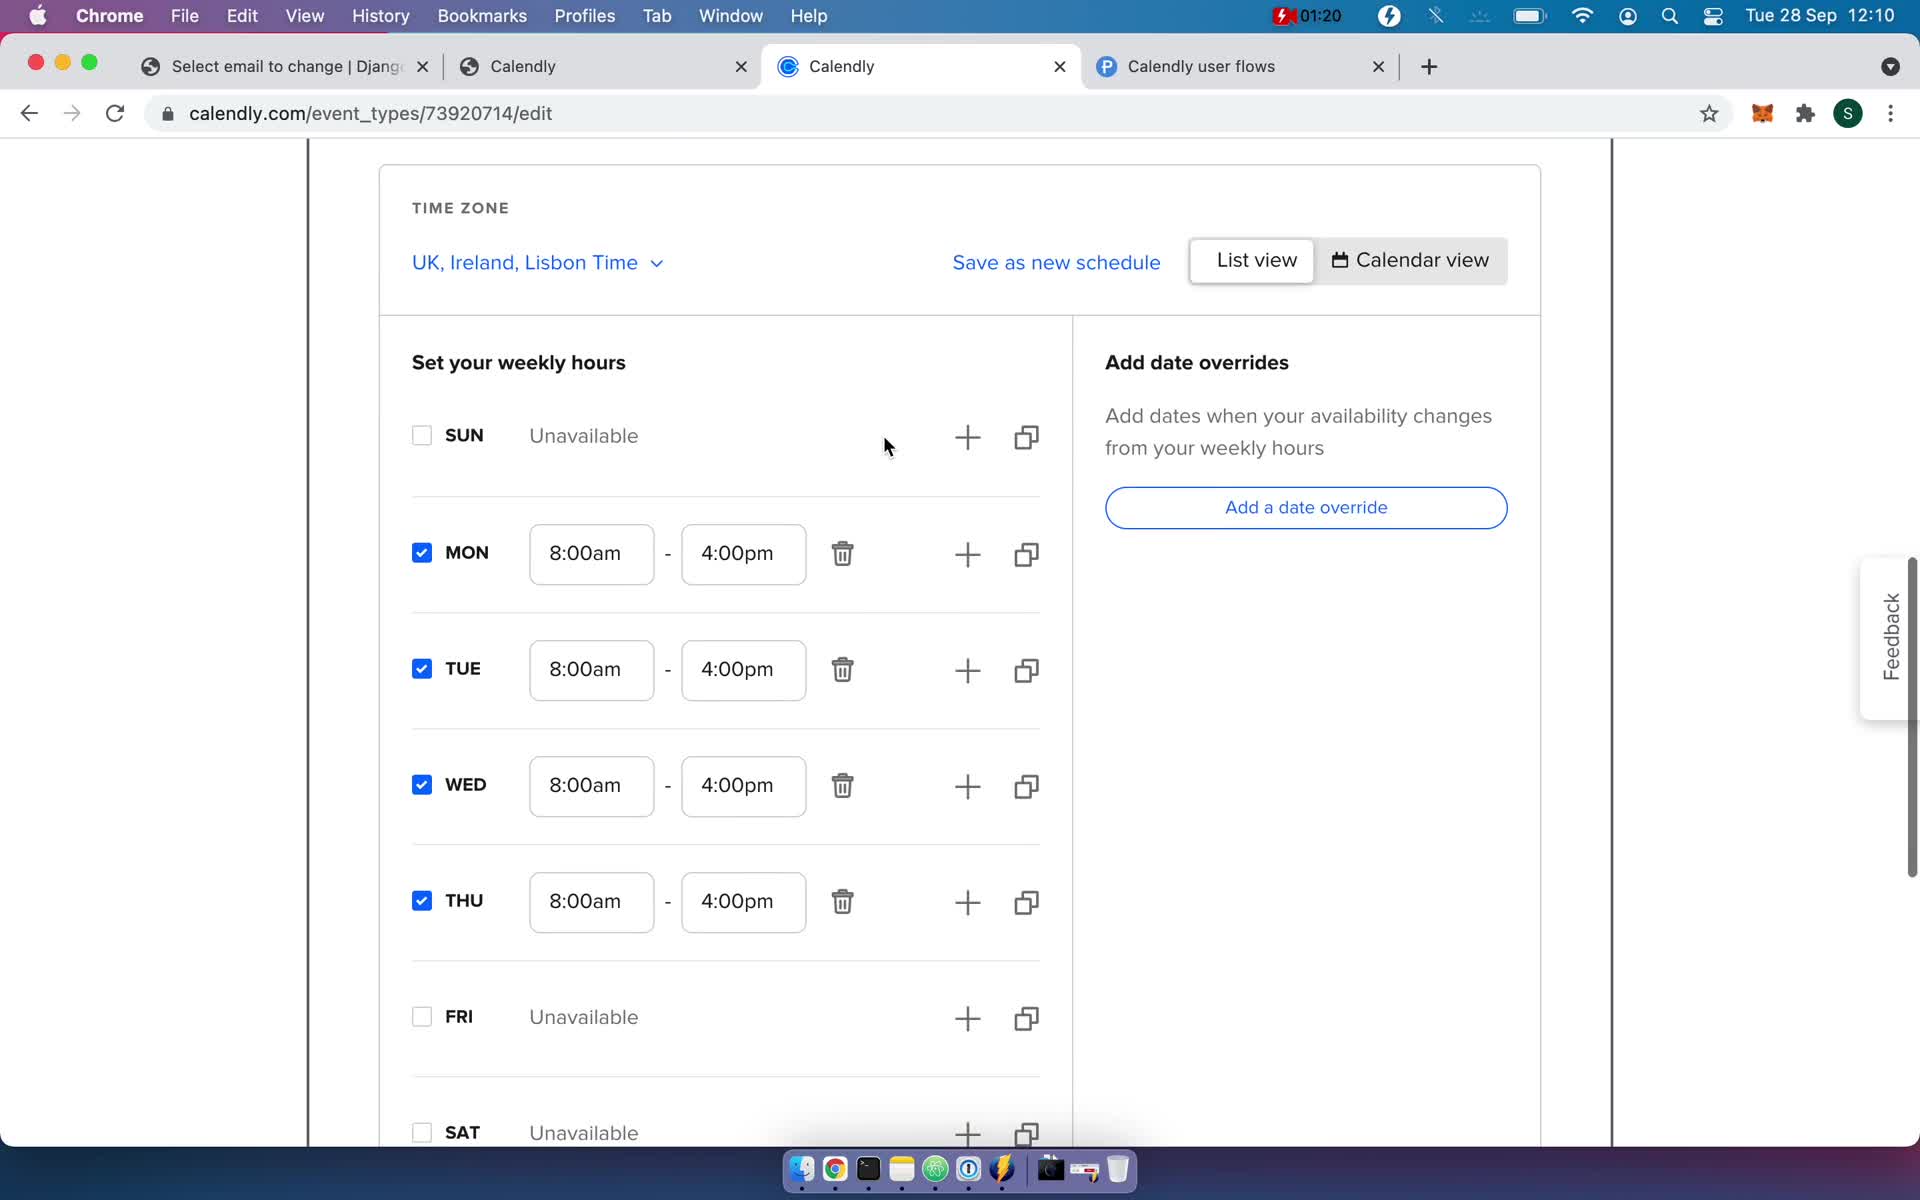
Task: Click the copy icon next to Monday
Action: pyautogui.click(x=1026, y=553)
